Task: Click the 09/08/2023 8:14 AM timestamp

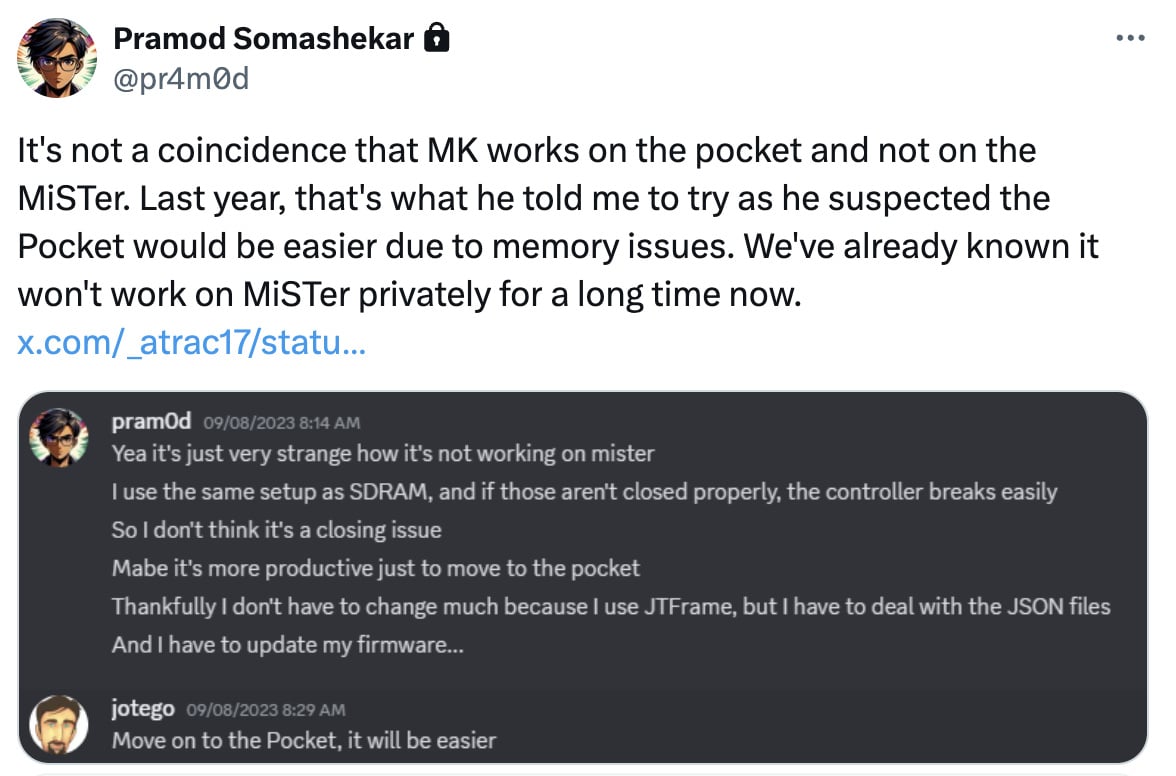Action: coord(281,423)
